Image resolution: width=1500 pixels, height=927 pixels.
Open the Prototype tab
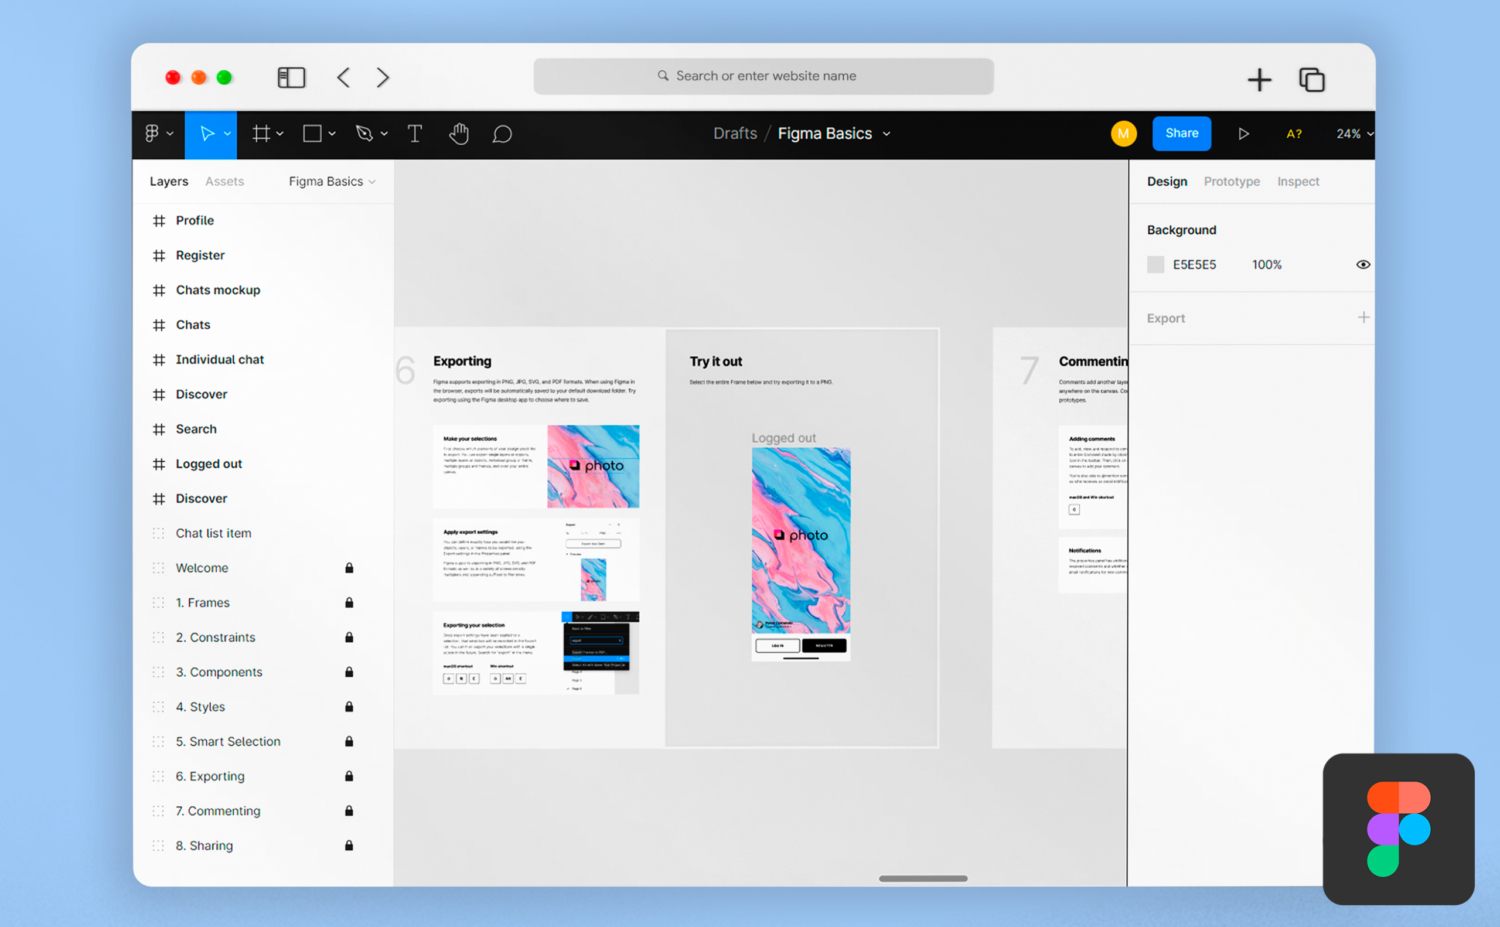pos(1232,181)
